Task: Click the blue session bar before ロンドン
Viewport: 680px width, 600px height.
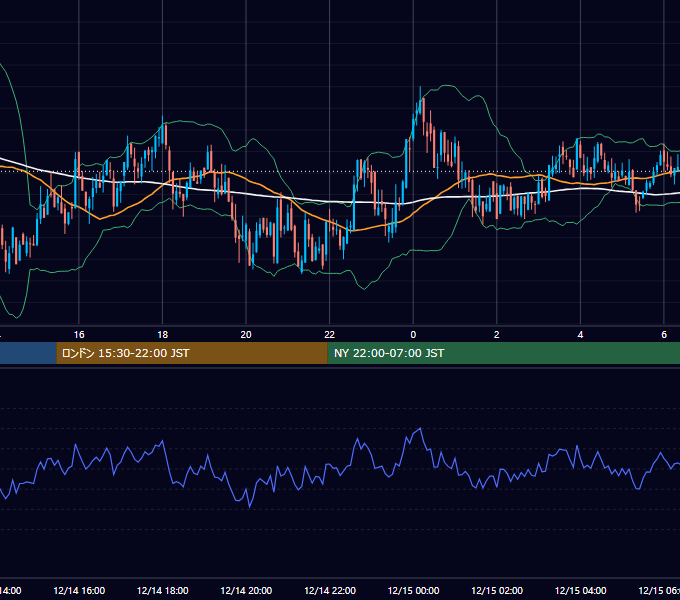Action: click(x=28, y=353)
